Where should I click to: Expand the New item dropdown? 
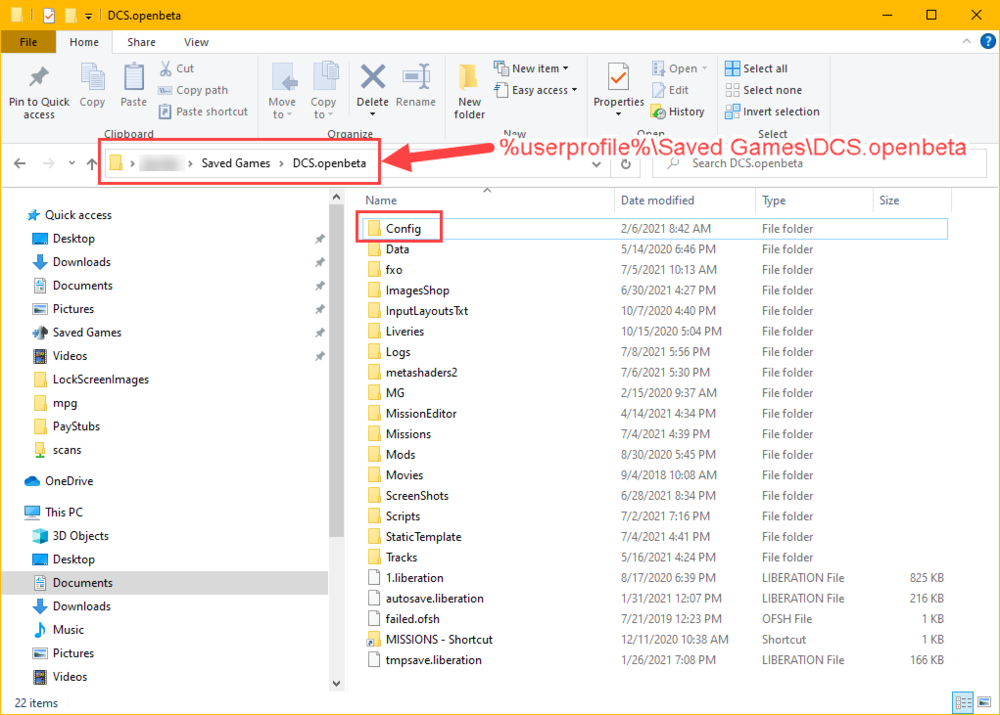(x=531, y=68)
